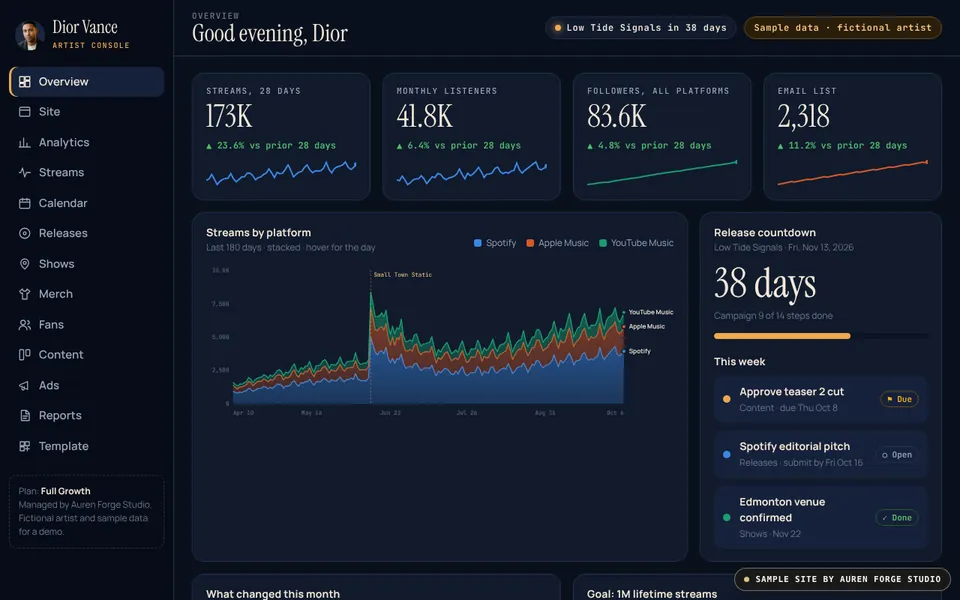Click the Full Growth plan info box
The height and width of the screenshot is (600, 960).
(87, 511)
